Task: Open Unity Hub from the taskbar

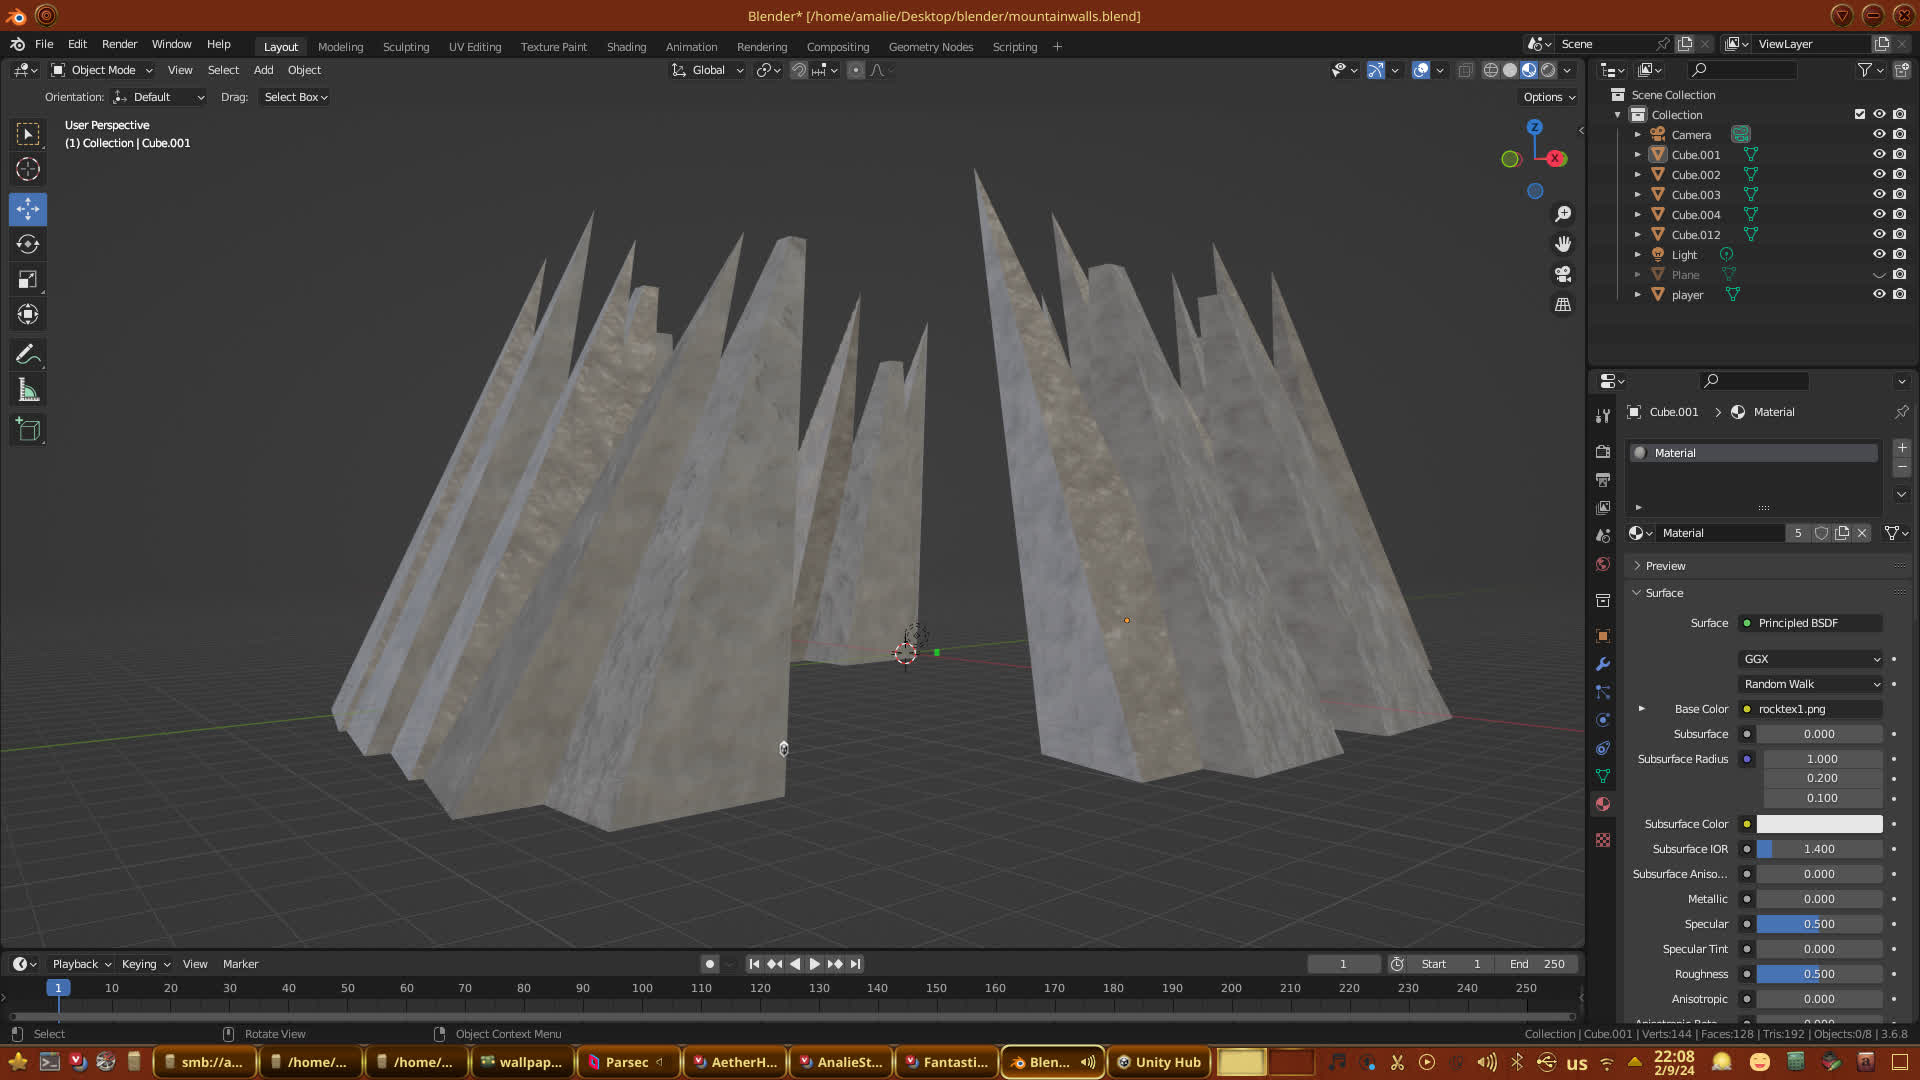Action: pyautogui.click(x=1158, y=1062)
